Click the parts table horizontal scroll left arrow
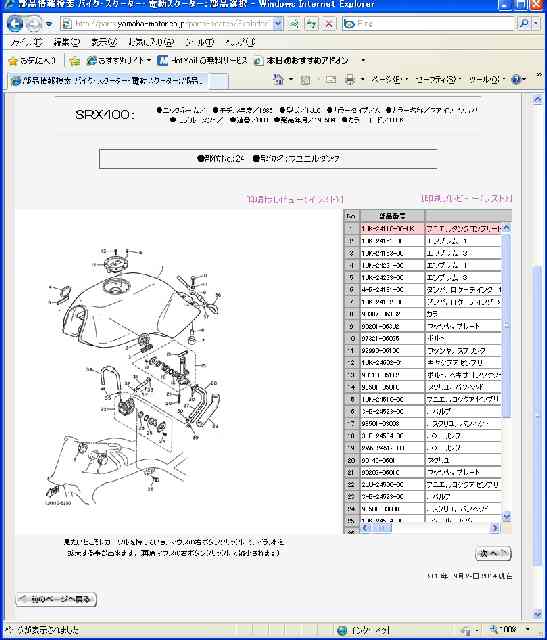The image size is (547, 640). tap(365, 528)
